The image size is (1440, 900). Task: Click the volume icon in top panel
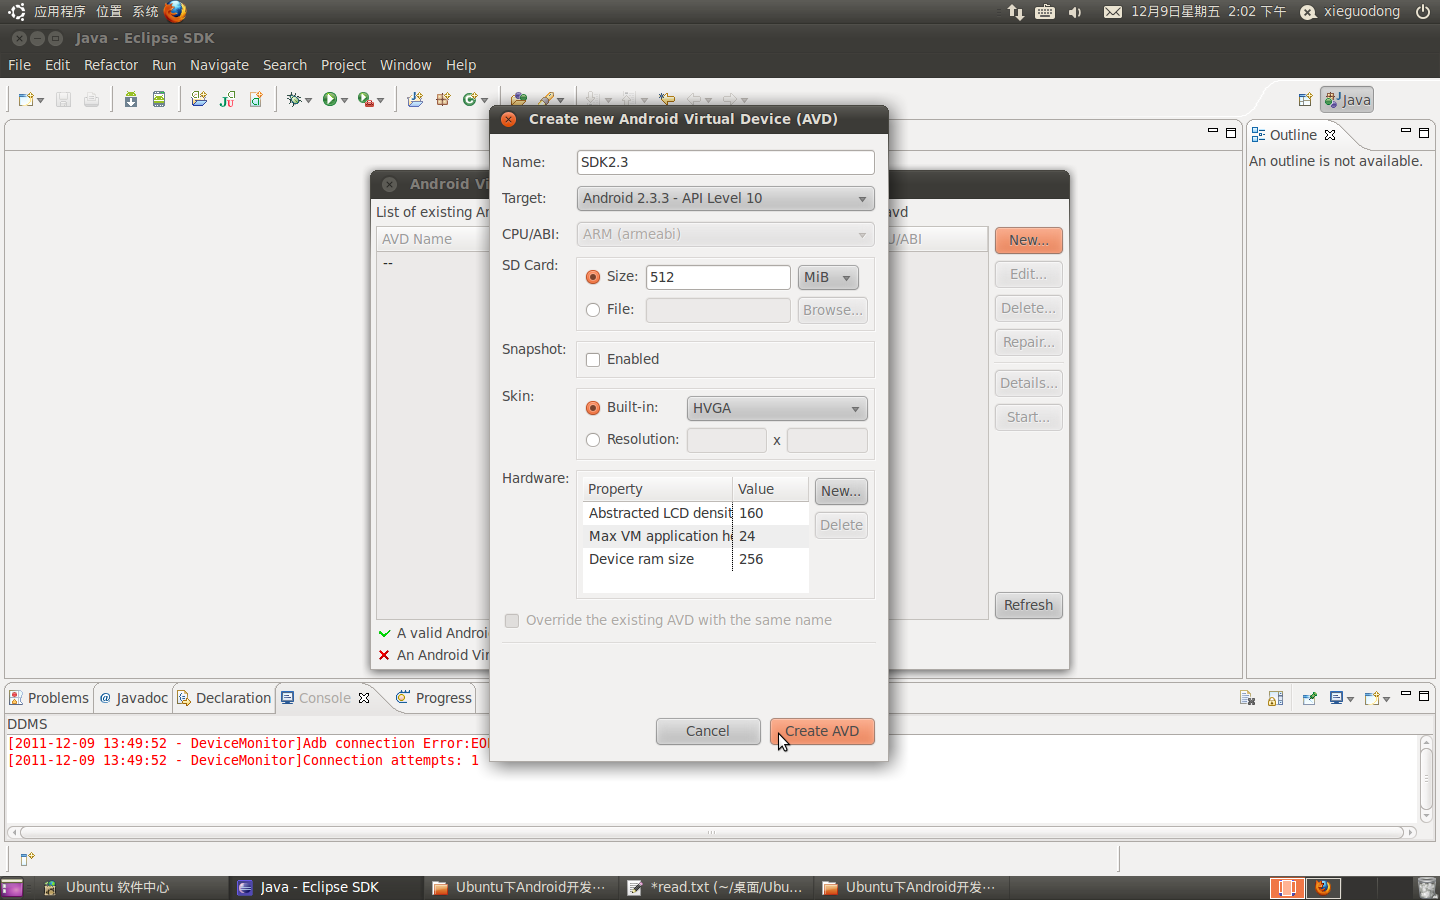1075,12
